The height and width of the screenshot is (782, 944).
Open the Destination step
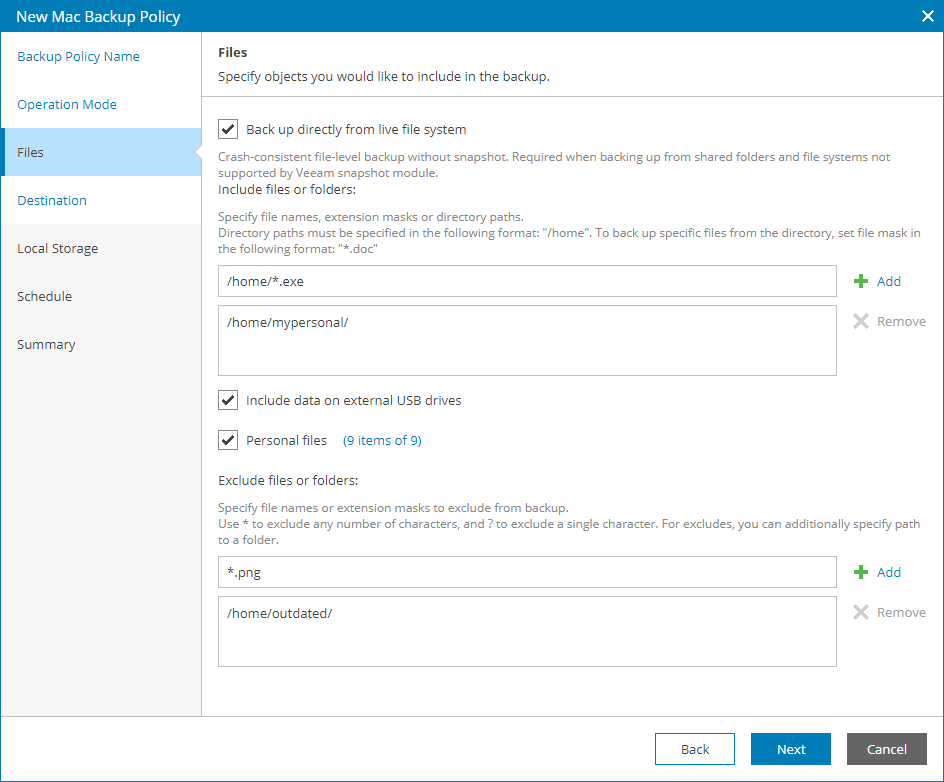pyautogui.click(x=52, y=201)
